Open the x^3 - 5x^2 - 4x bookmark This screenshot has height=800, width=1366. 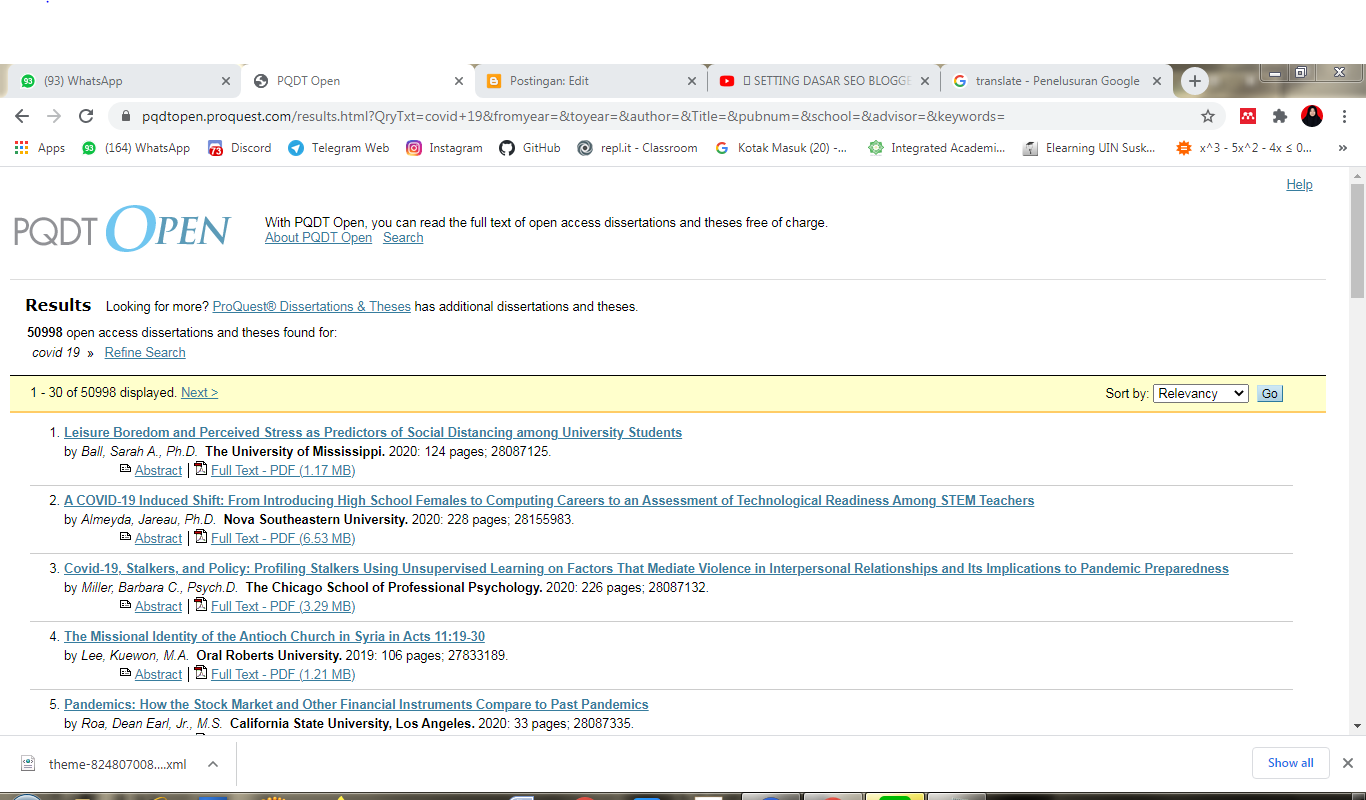(1245, 148)
